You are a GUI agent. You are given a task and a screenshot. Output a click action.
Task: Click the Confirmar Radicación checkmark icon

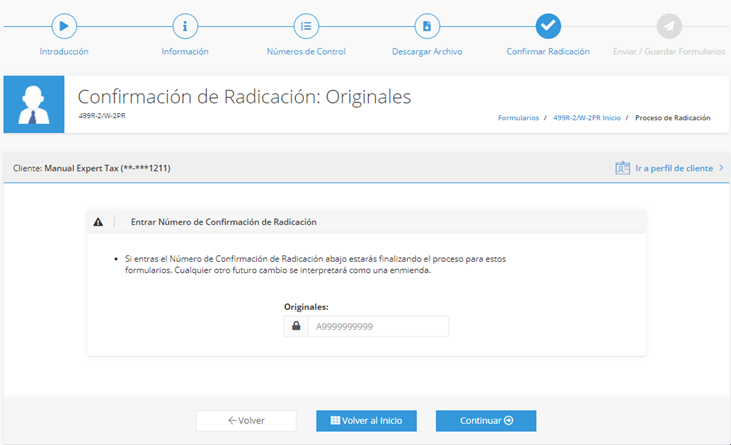[x=548, y=26]
